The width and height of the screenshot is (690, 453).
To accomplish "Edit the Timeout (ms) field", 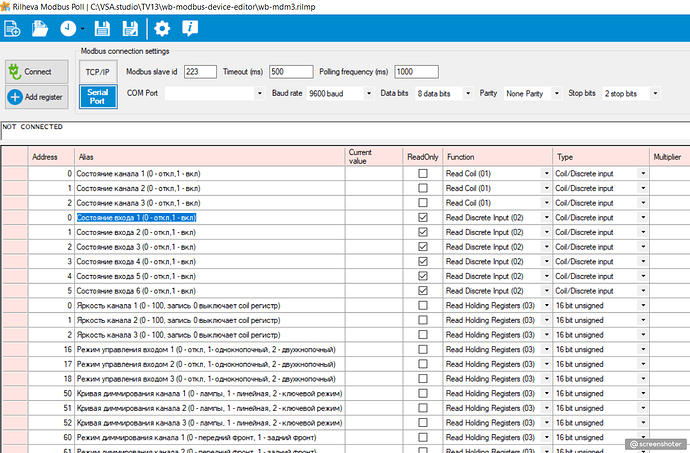I will point(291,72).
